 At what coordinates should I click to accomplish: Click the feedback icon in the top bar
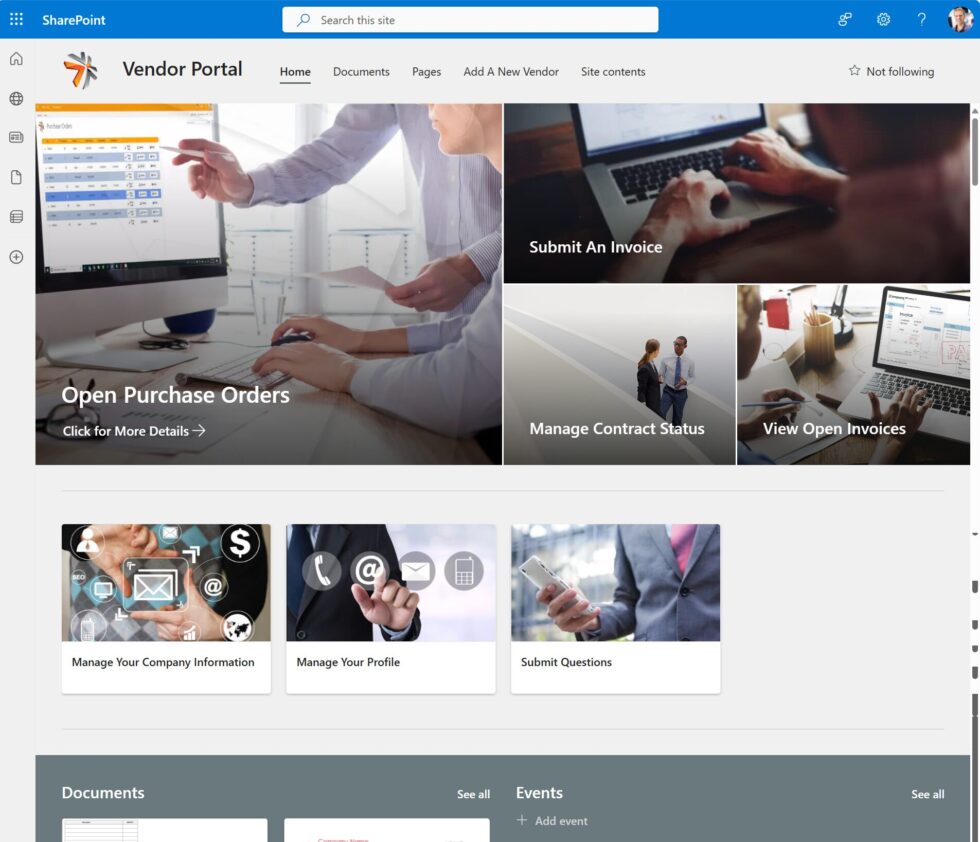[844, 19]
